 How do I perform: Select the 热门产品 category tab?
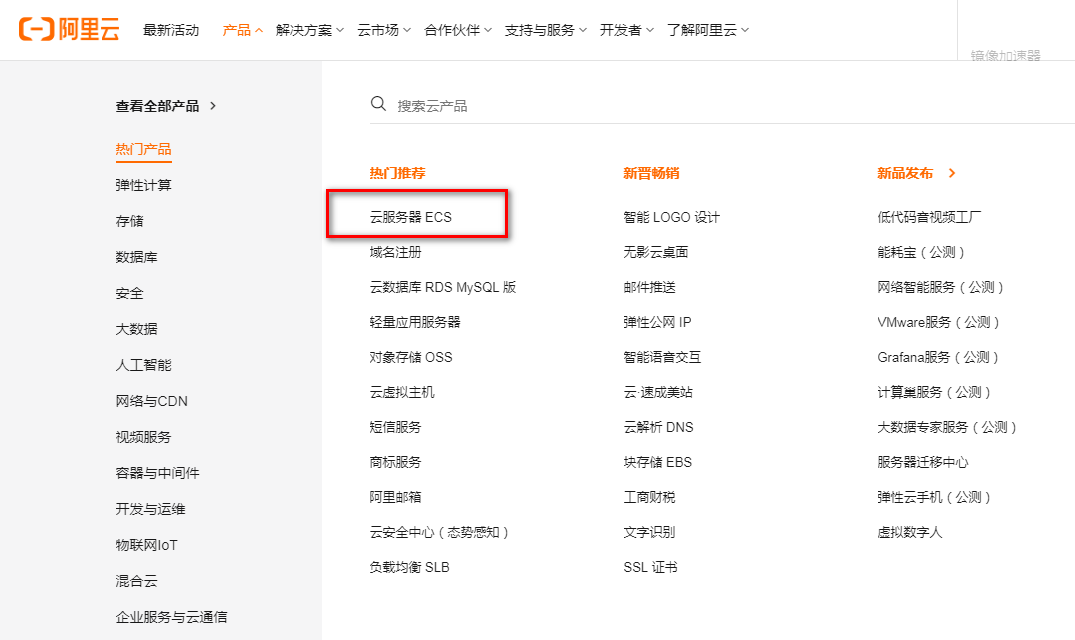pyautogui.click(x=143, y=149)
